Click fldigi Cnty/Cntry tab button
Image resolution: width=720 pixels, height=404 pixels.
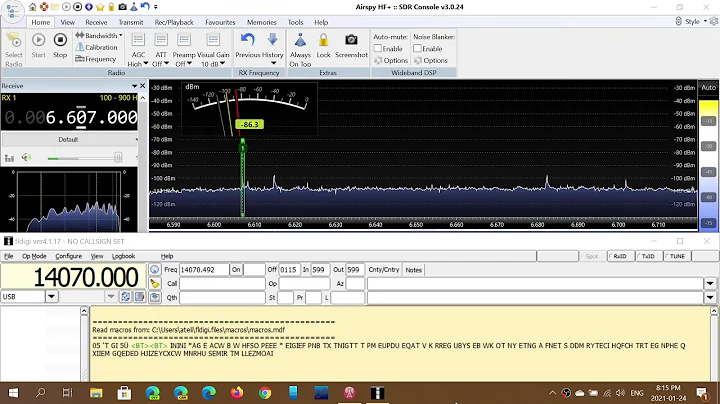pyautogui.click(x=384, y=269)
